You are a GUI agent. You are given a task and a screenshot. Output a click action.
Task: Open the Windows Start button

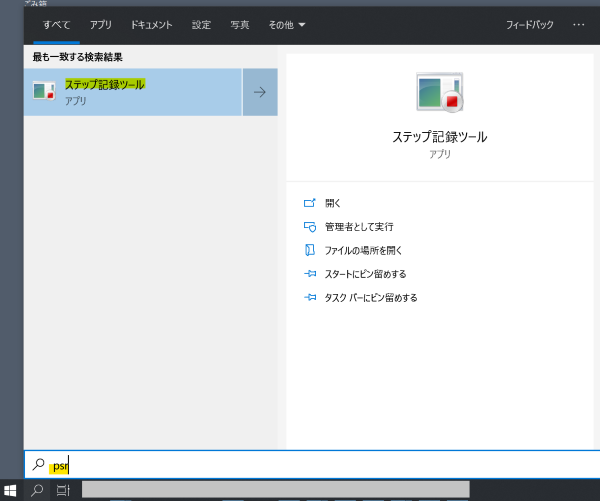(x=10, y=490)
